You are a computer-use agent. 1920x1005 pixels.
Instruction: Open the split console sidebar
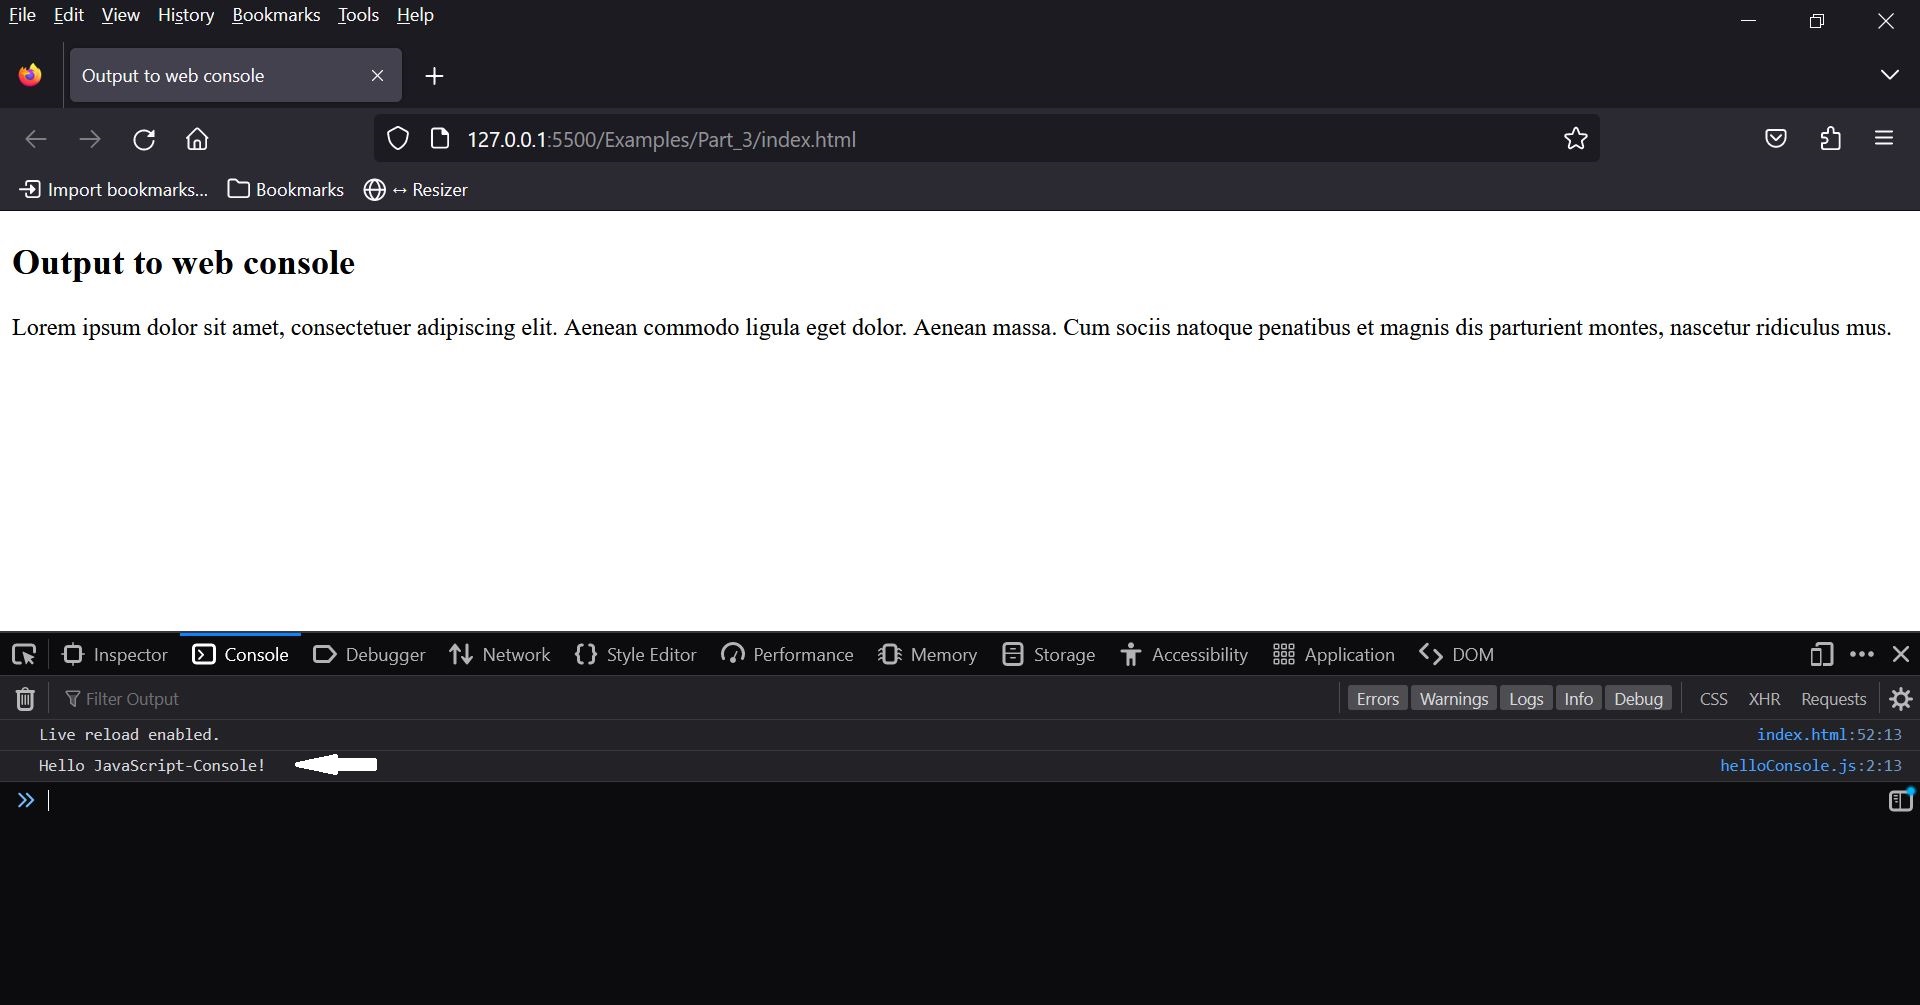coord(1899,799)
